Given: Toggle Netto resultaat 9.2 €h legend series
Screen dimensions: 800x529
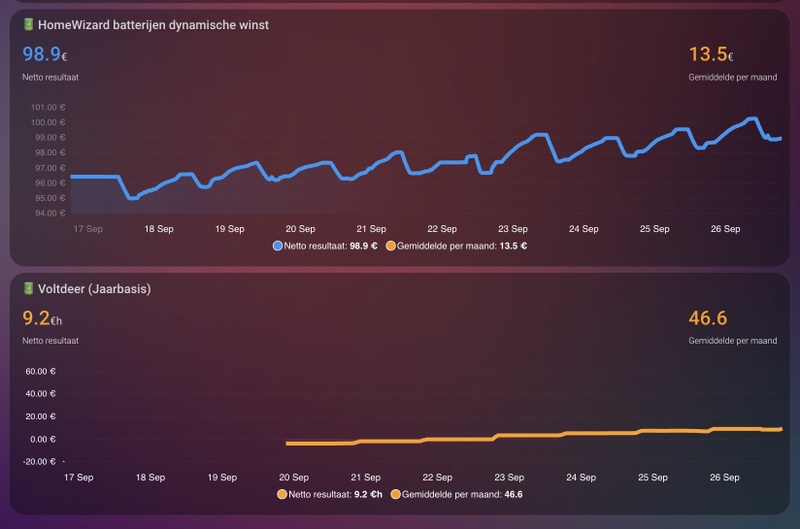Looking at the screenshot, I should tap(330, 494).
